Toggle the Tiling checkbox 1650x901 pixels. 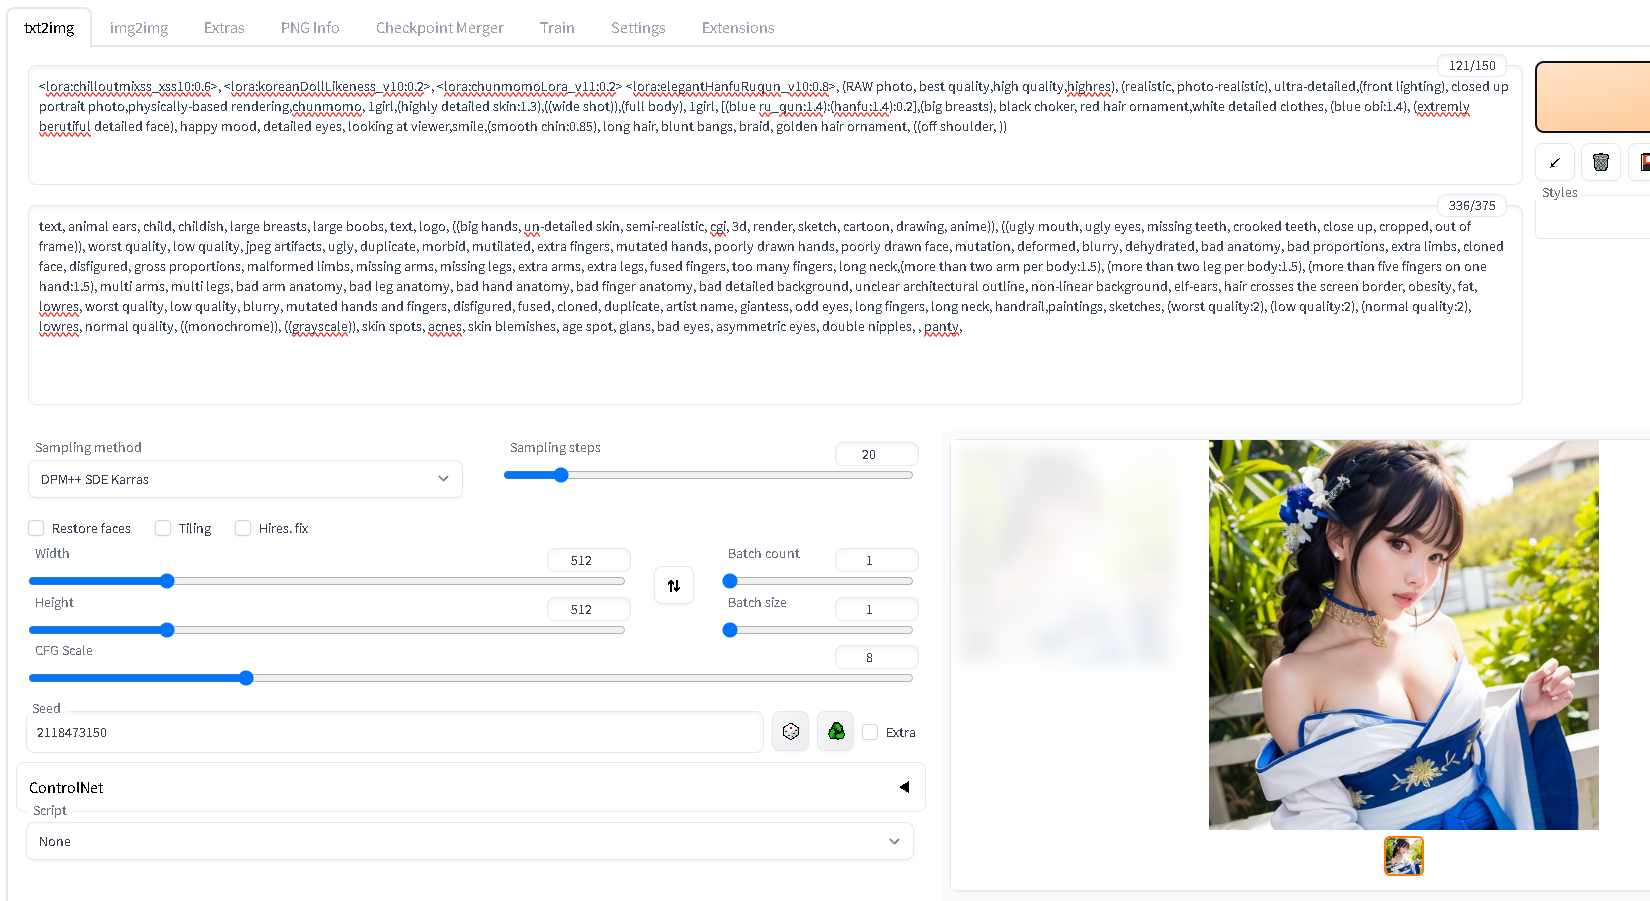(163, 528)
